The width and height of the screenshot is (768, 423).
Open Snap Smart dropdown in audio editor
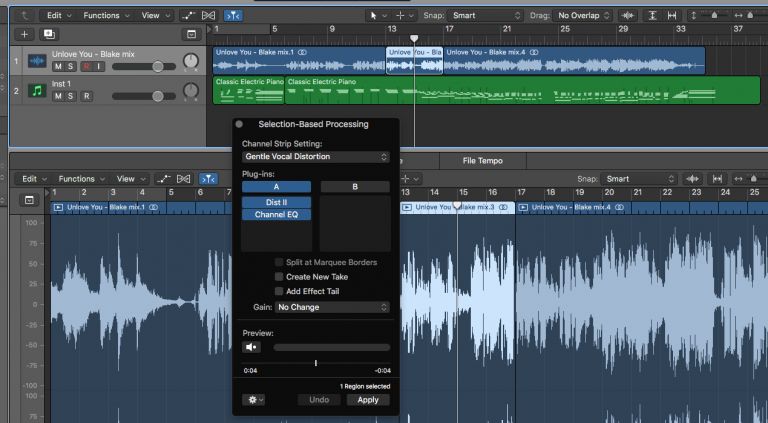(638, 179)
